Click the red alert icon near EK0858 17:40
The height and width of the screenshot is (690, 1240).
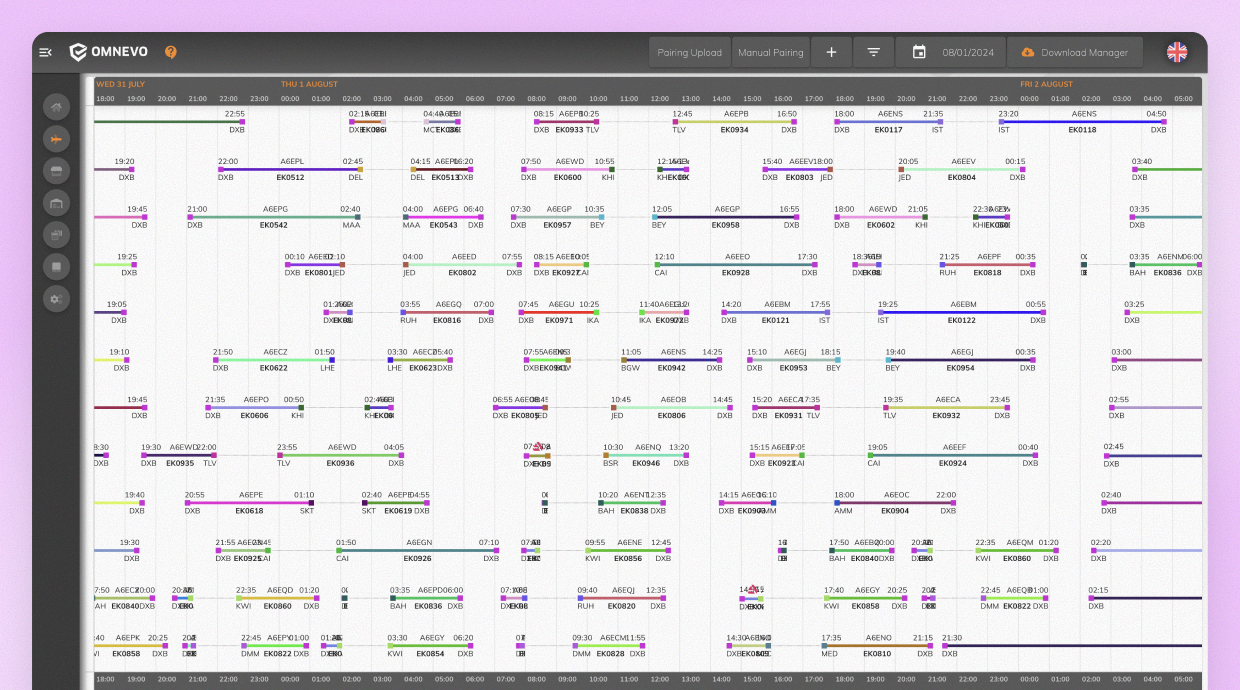[751, 589]
